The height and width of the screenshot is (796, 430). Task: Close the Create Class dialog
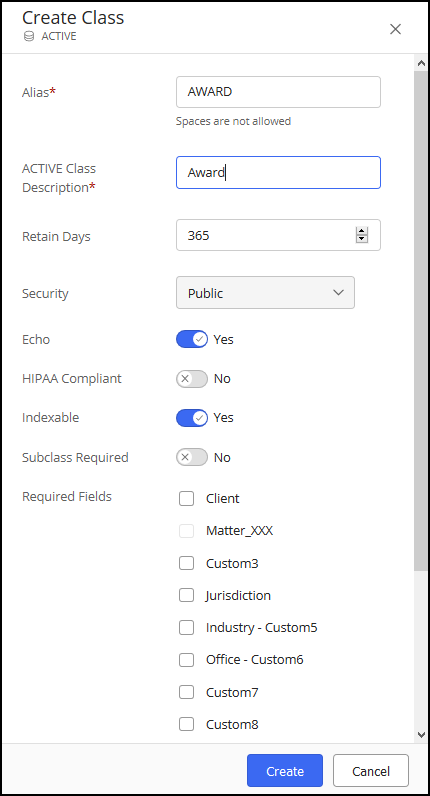(x=395, y=29)
